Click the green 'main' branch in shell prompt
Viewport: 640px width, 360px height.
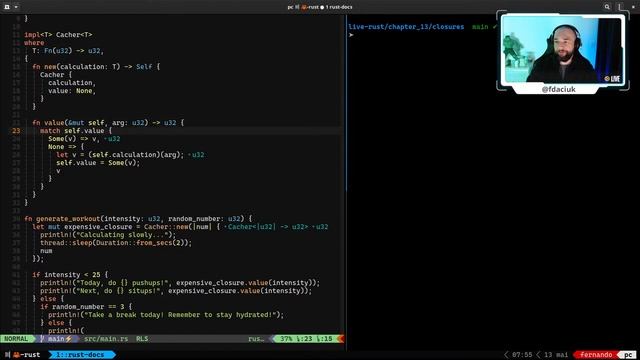tap(480, 27)
